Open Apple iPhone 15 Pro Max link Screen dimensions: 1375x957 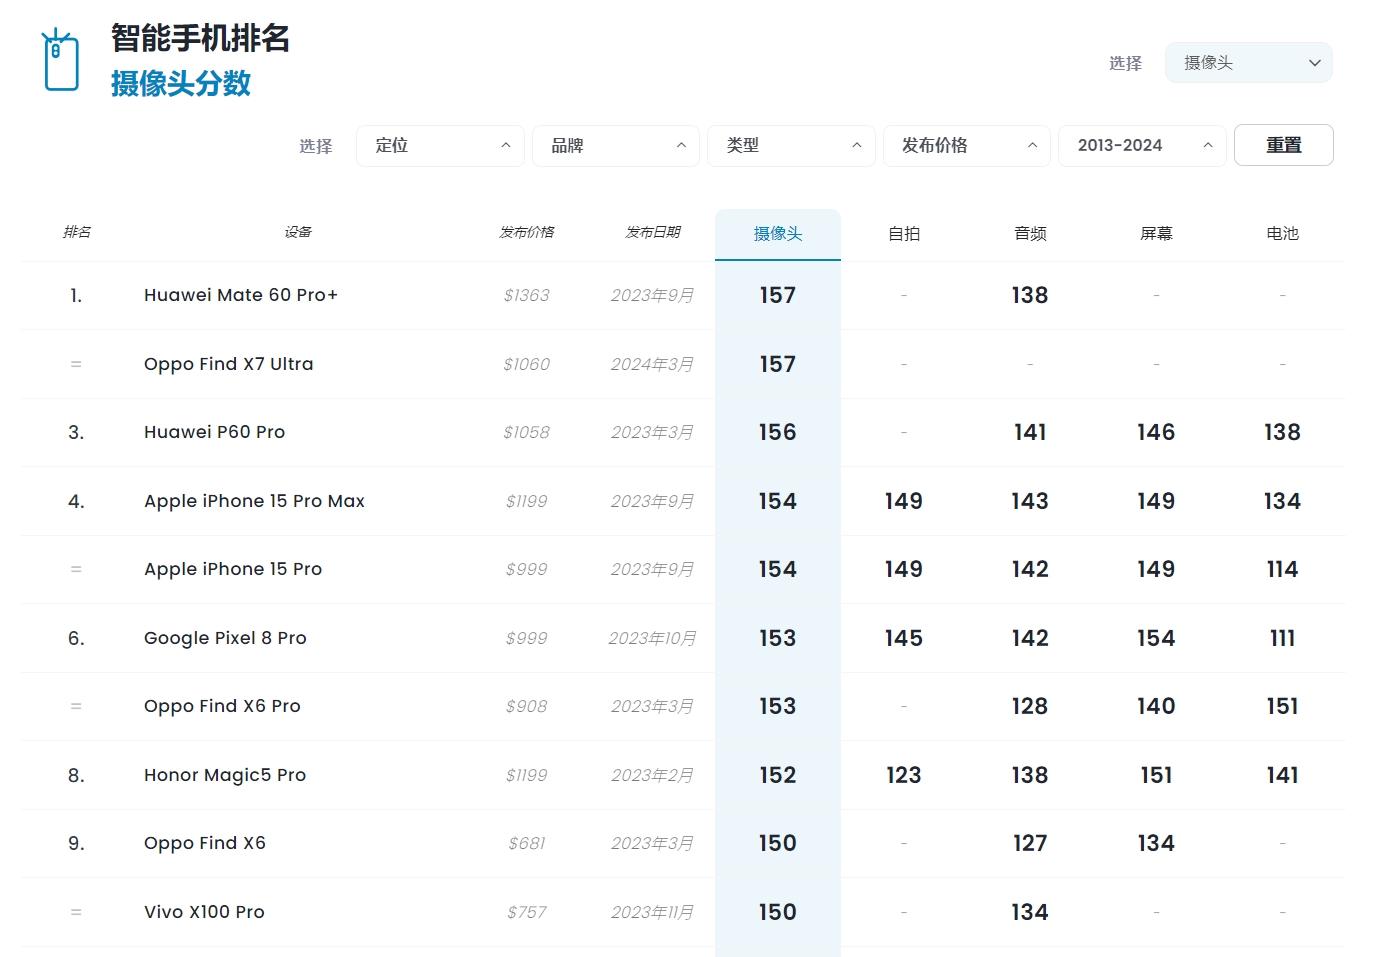coord(254,501)
